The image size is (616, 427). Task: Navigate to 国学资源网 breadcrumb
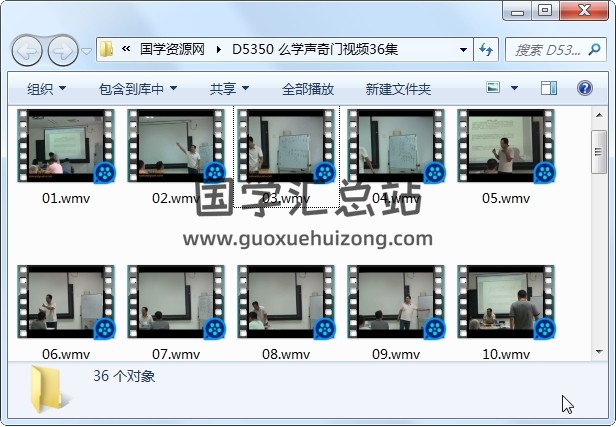point(172,49)
